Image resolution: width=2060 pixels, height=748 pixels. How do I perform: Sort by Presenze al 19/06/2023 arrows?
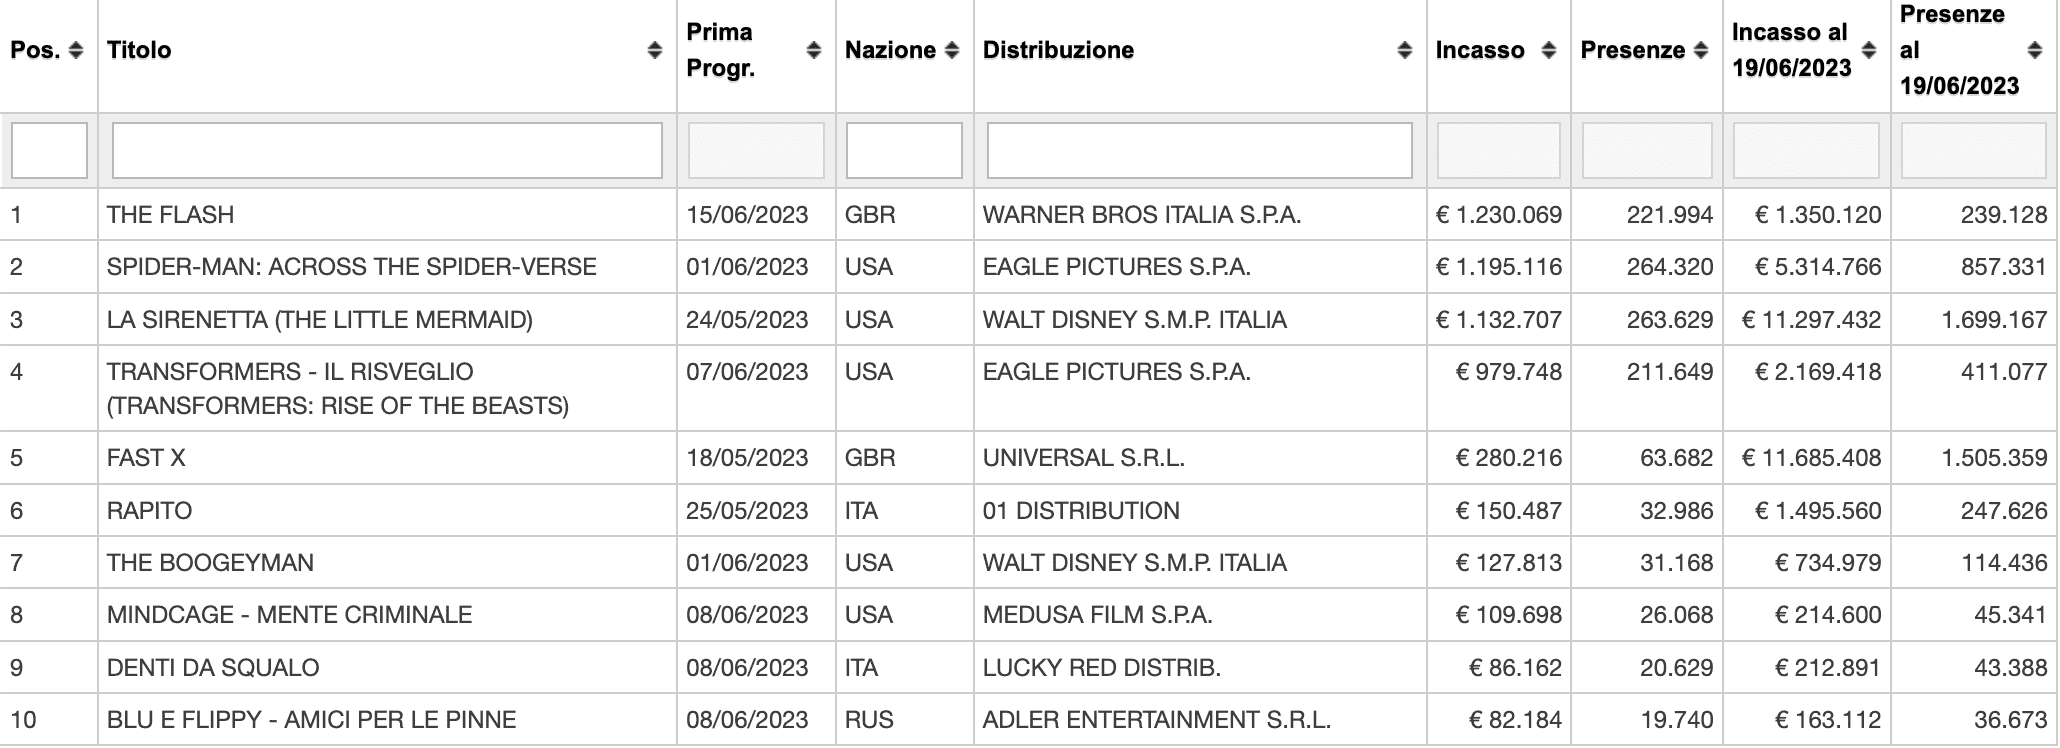tap(2034, 50)
